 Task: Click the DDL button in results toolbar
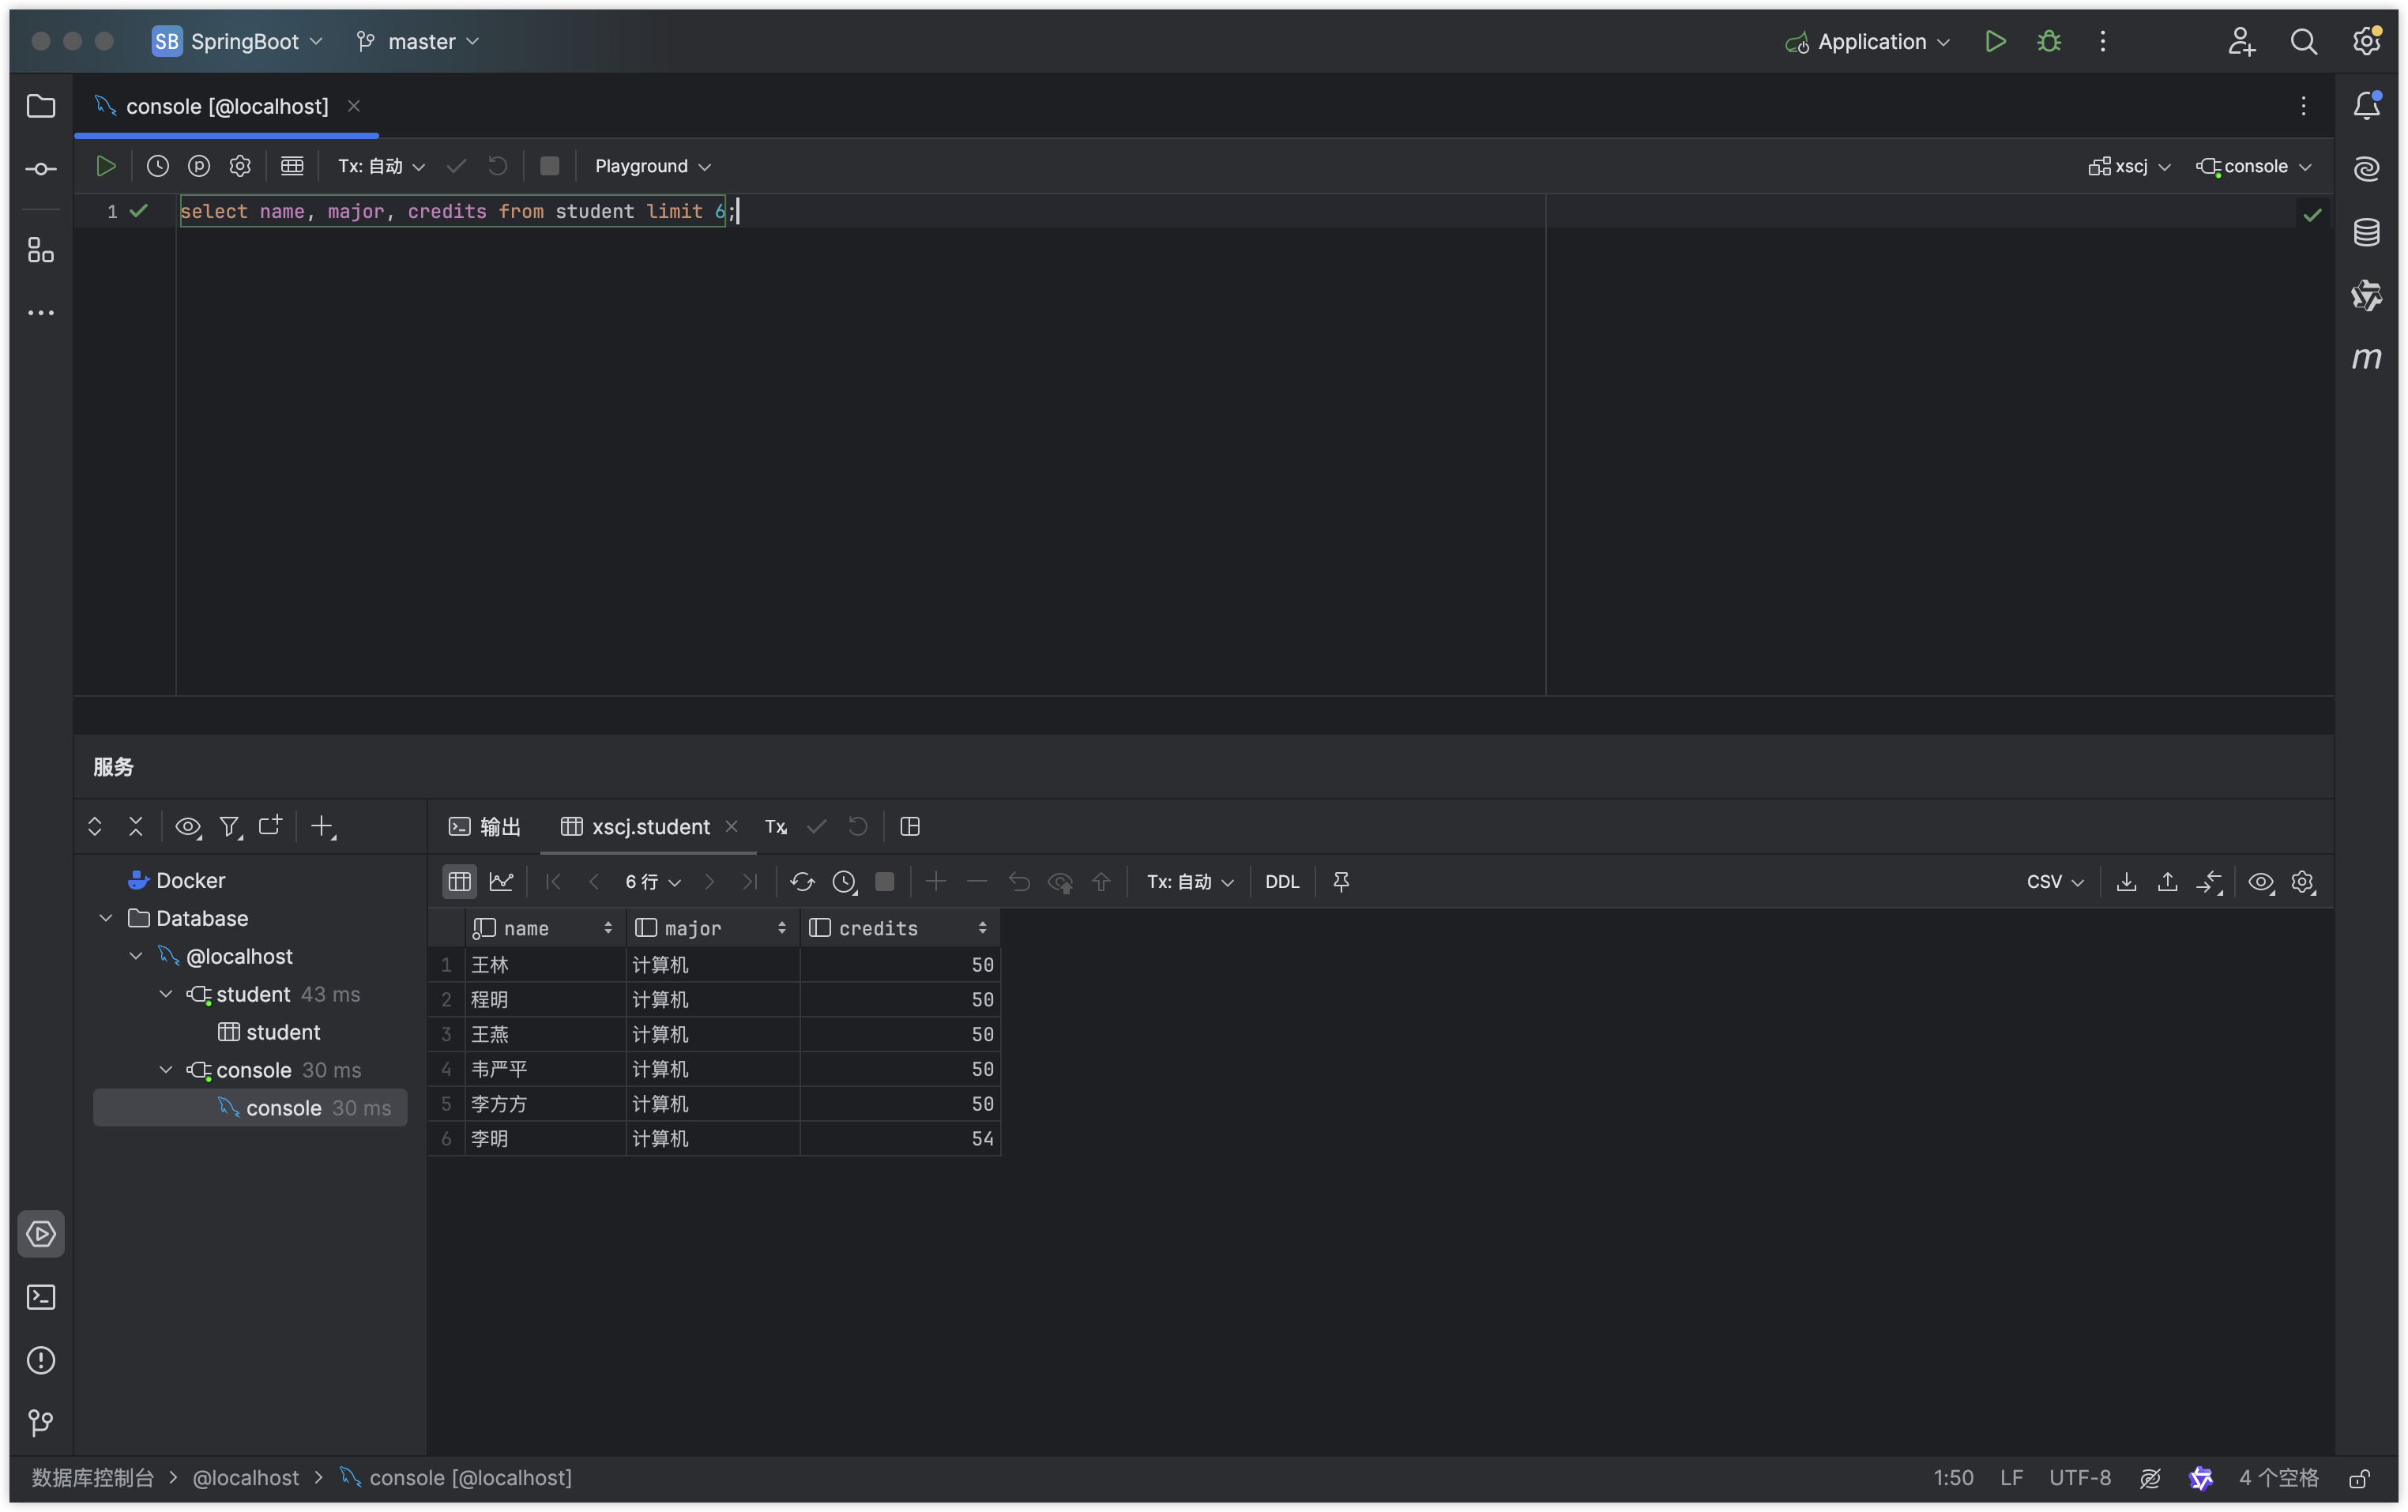click(x=1281, y=881)
